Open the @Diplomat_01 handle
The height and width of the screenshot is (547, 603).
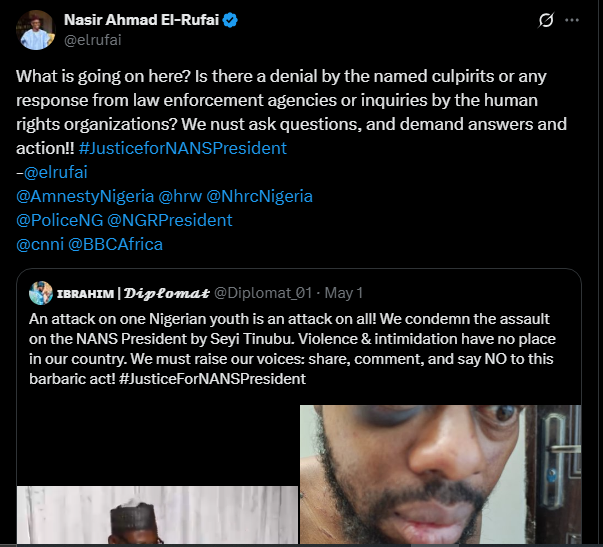[x=266, y=293]
